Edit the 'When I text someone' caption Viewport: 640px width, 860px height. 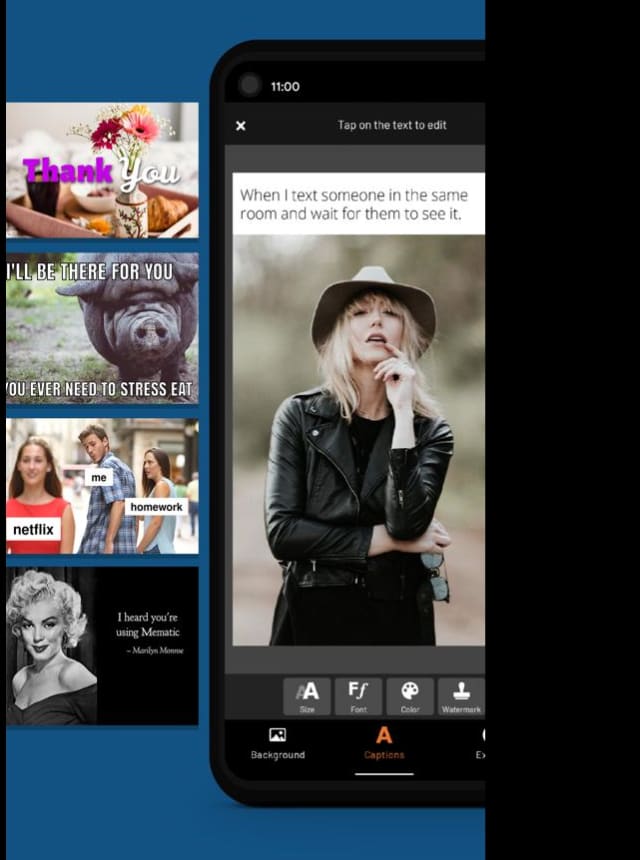pos(358,204)
